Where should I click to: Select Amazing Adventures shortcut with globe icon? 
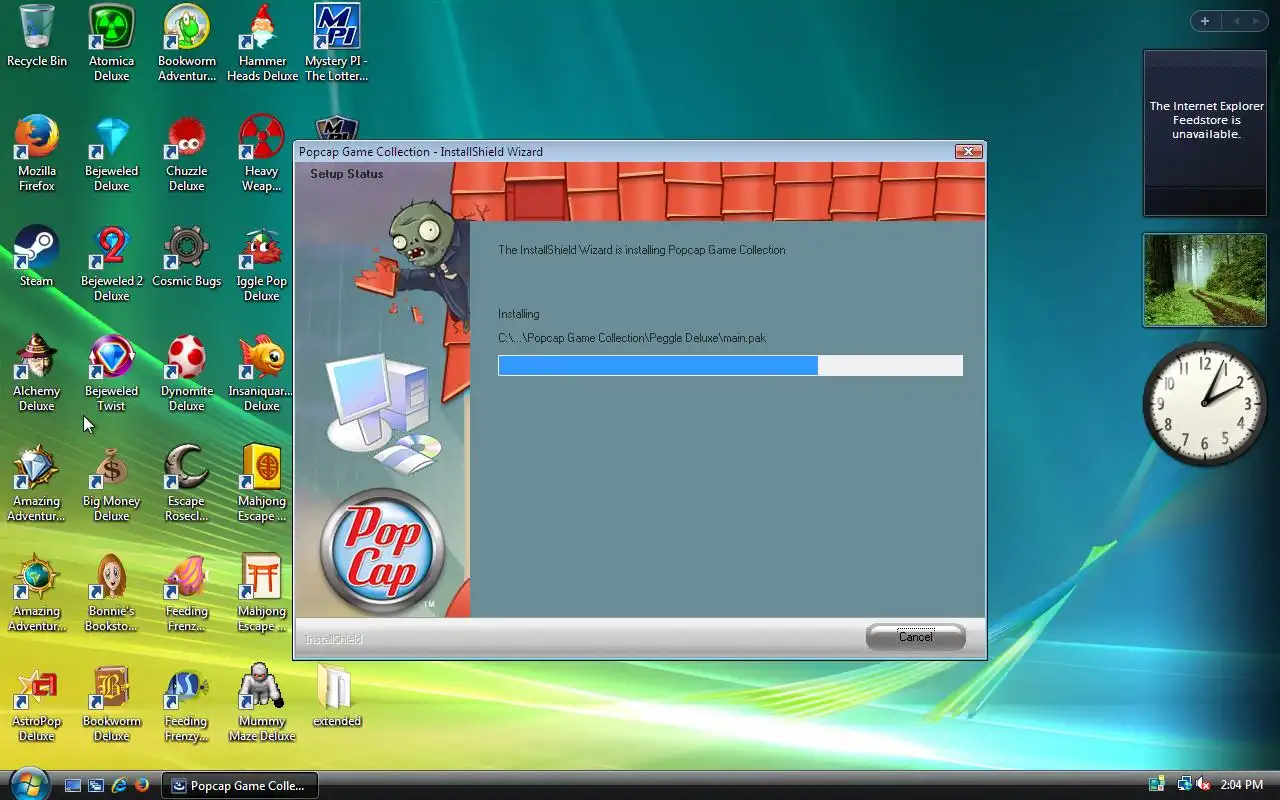point(37,593)
